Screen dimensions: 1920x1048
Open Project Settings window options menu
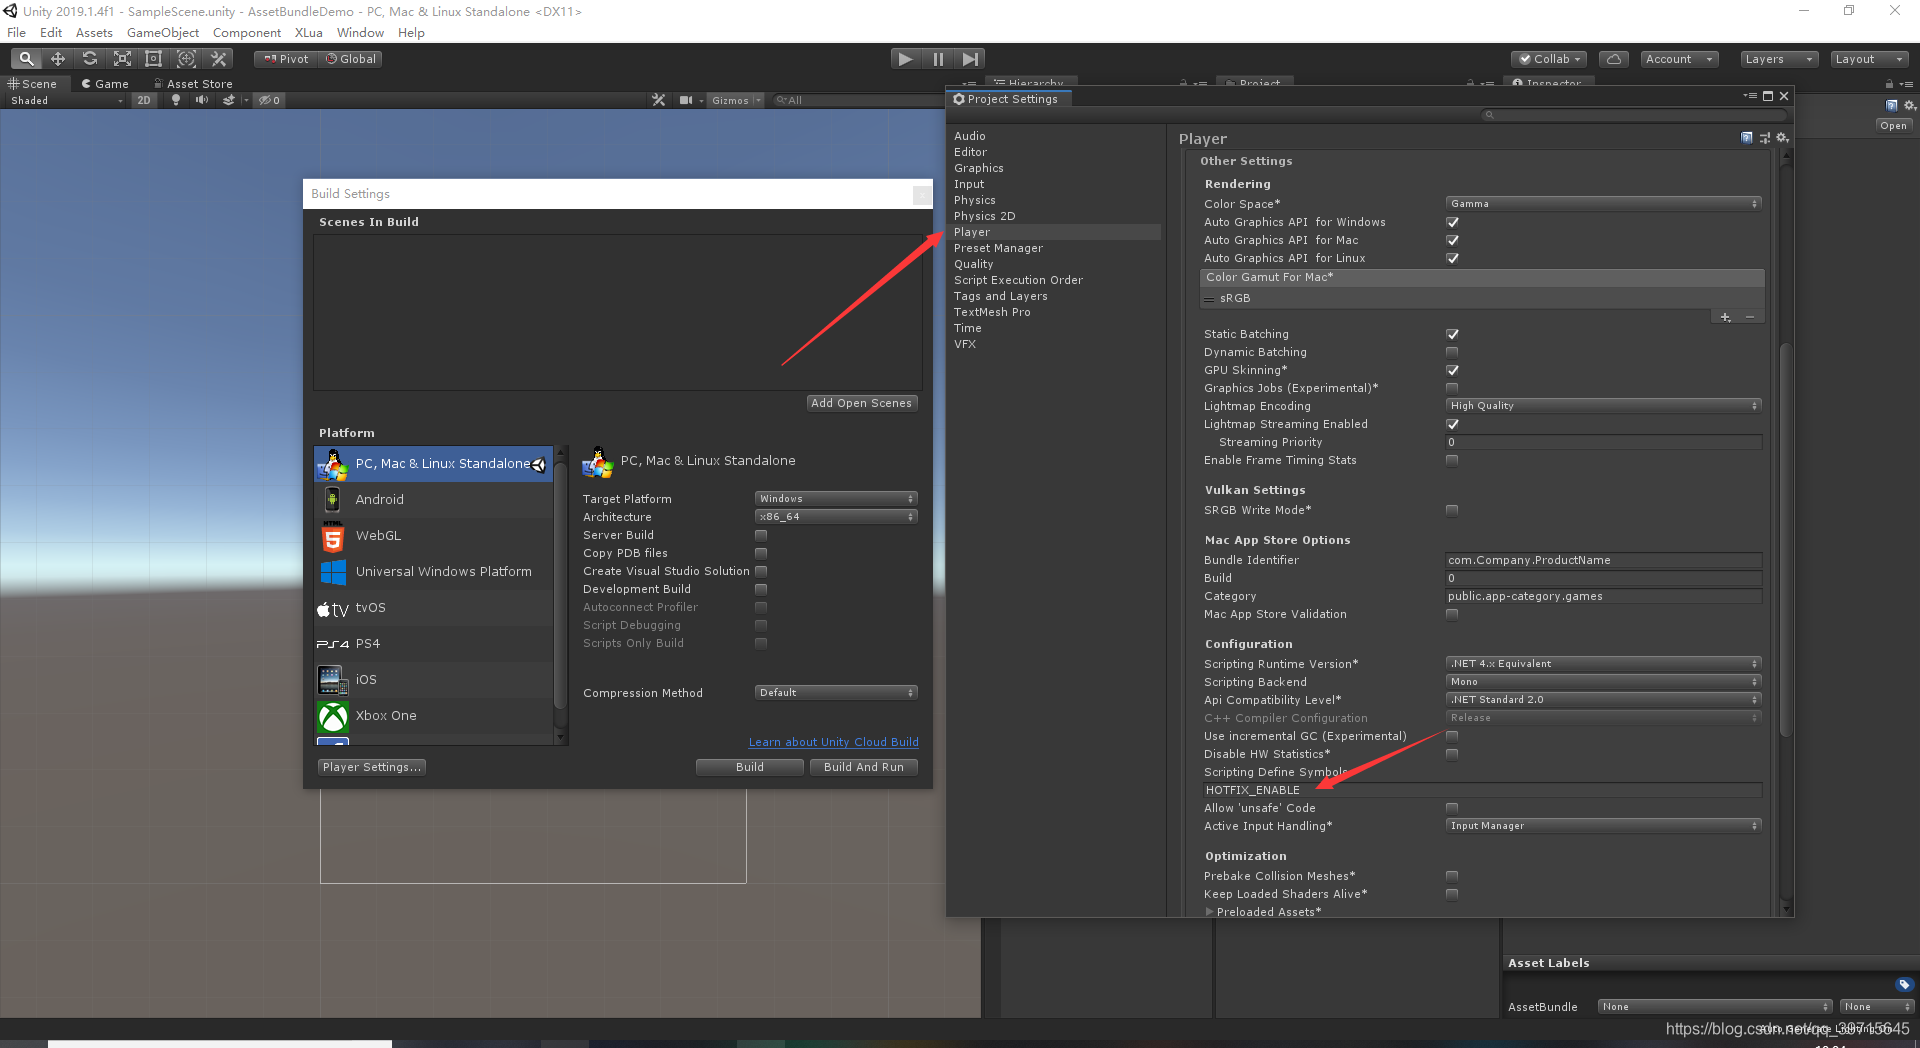pos(1750,96)
